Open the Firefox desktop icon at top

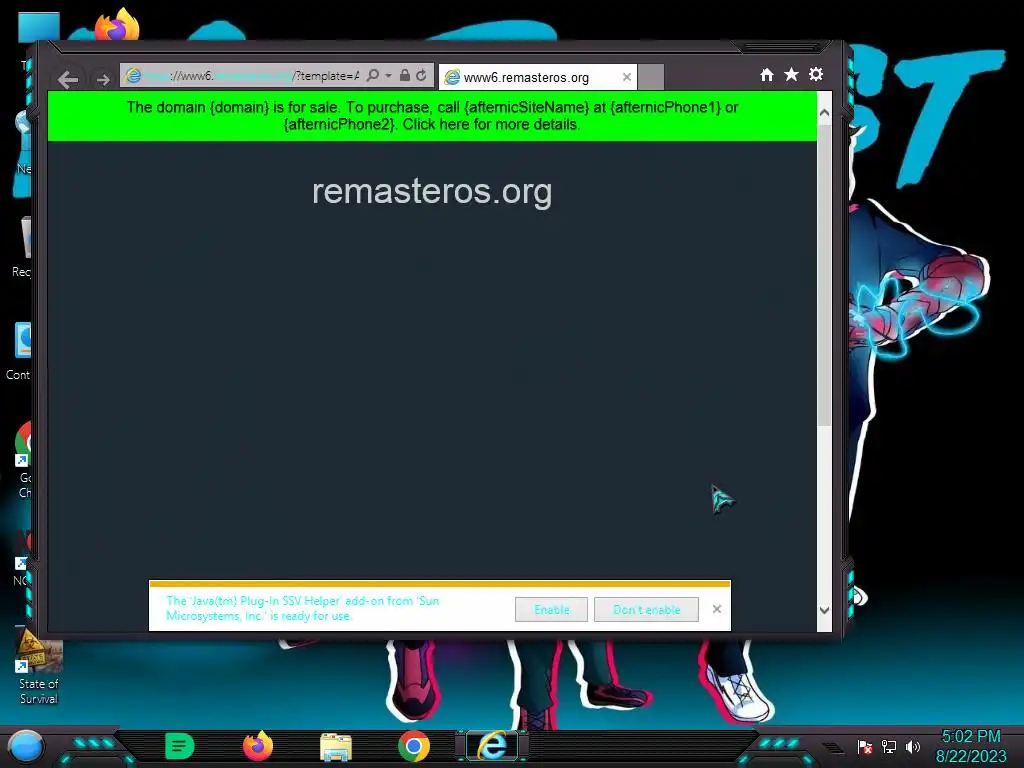pyautogui.click(x=118, y=26)
